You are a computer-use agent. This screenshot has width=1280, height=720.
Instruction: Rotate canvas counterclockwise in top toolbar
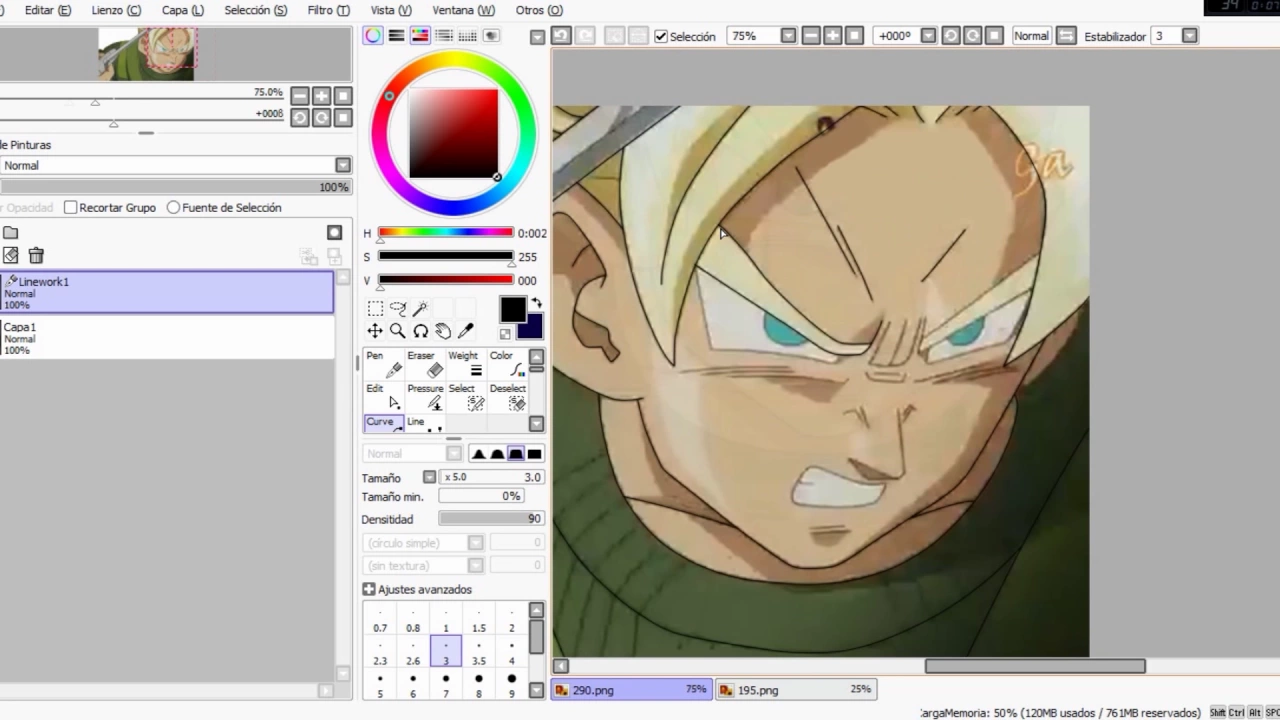point(950,36)
